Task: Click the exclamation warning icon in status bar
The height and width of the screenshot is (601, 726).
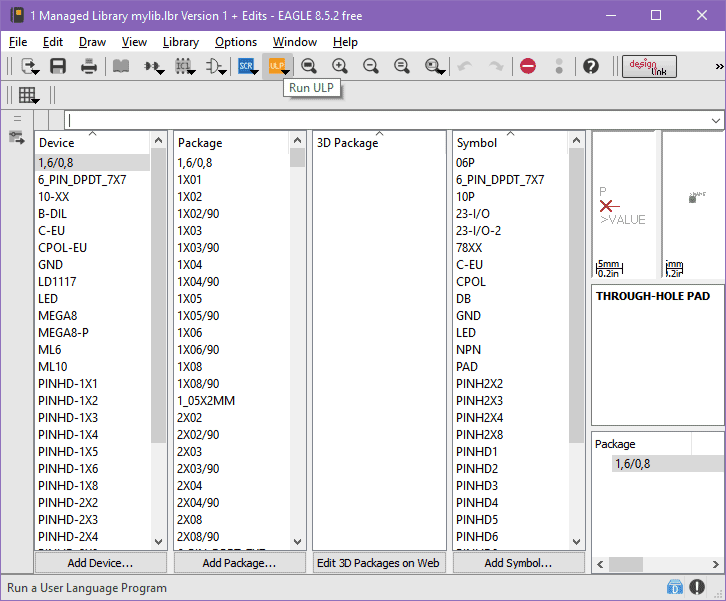Action: coord(697,588)
